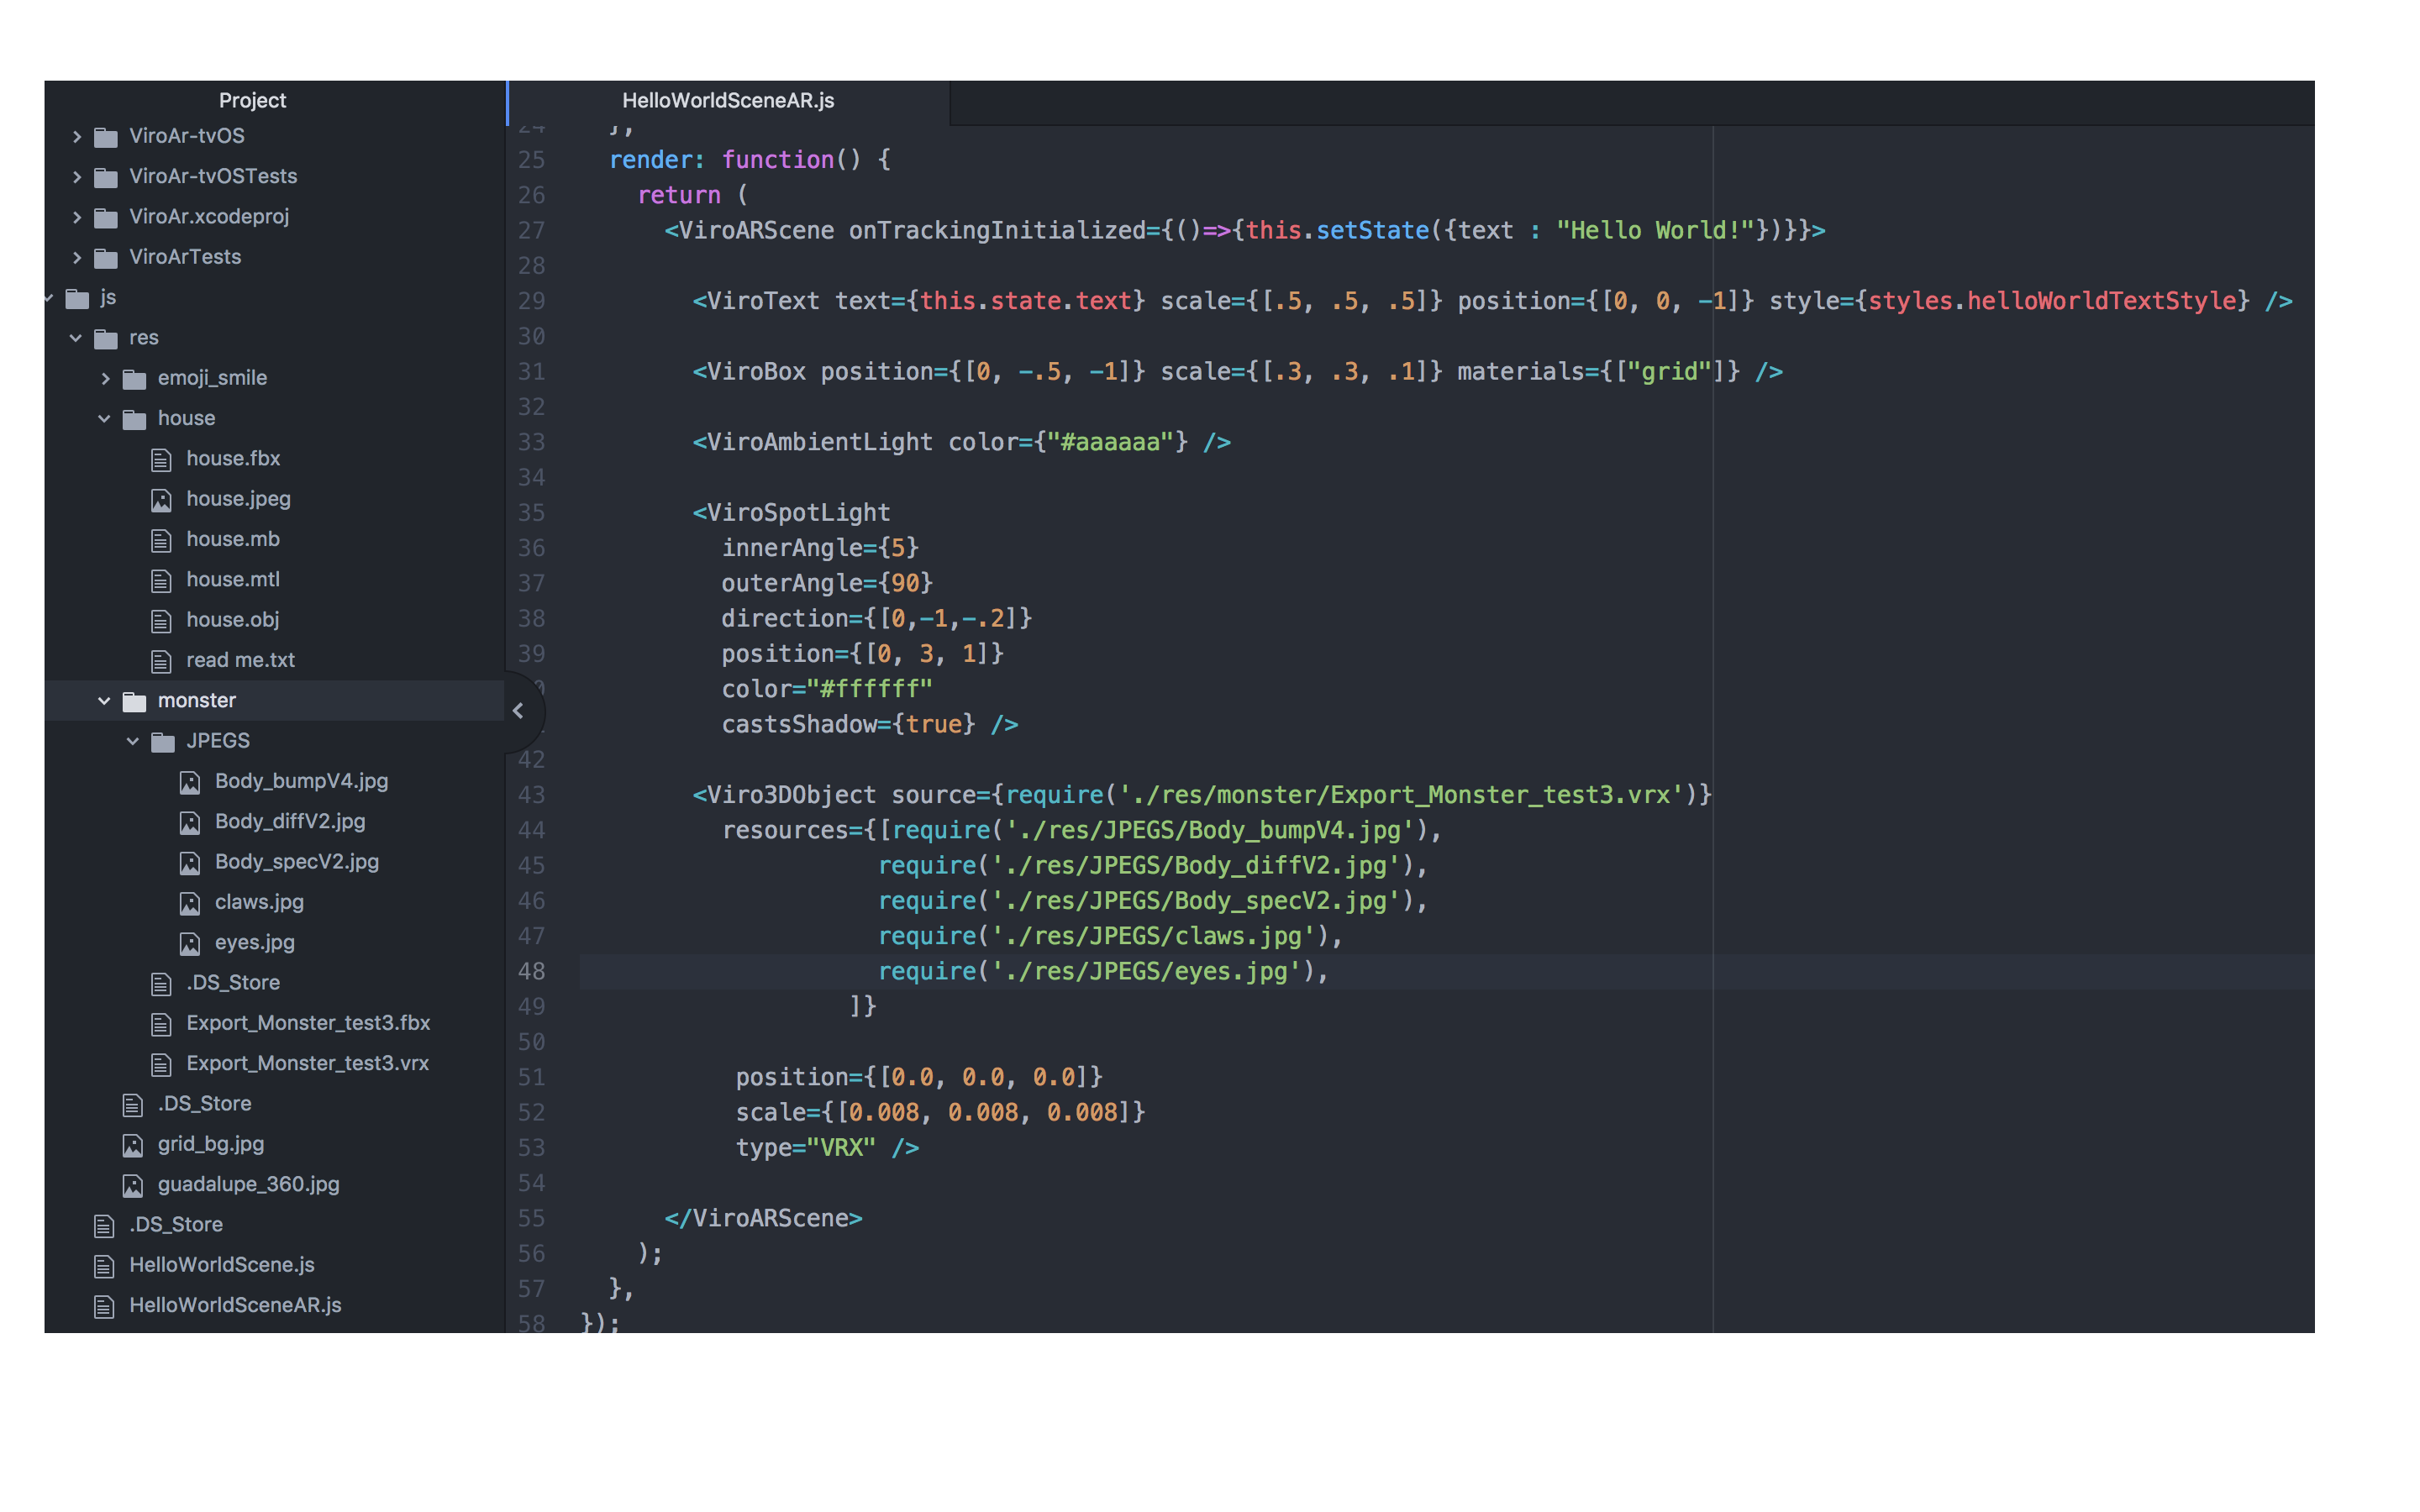Collapse the house folder
Viewport: 2420px width, 1512px height.
105,418
